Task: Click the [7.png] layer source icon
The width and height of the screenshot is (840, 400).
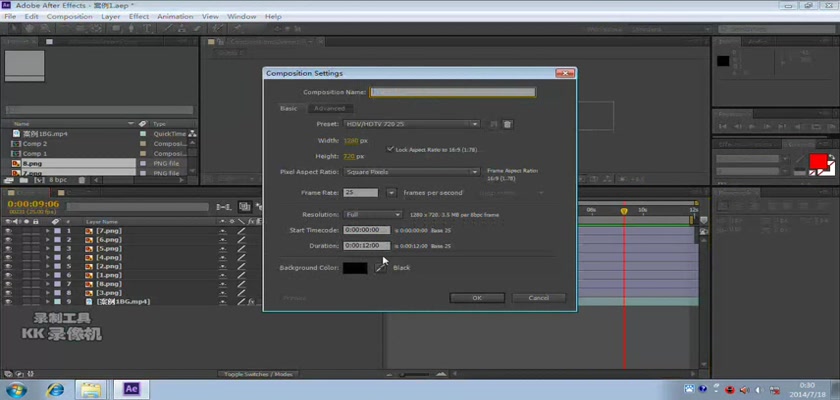Action: pyautogui.click(x=89, y=231)
